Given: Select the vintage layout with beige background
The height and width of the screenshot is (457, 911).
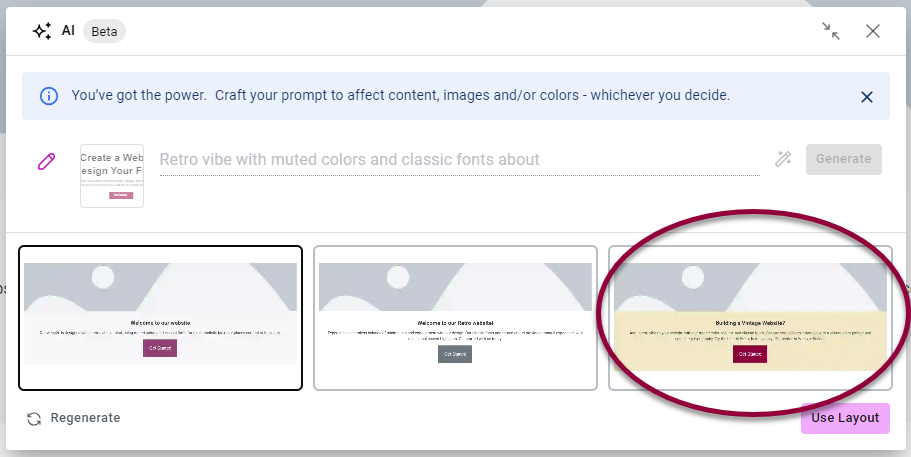Looking at the screenshot, I should (x=750, y=318).
